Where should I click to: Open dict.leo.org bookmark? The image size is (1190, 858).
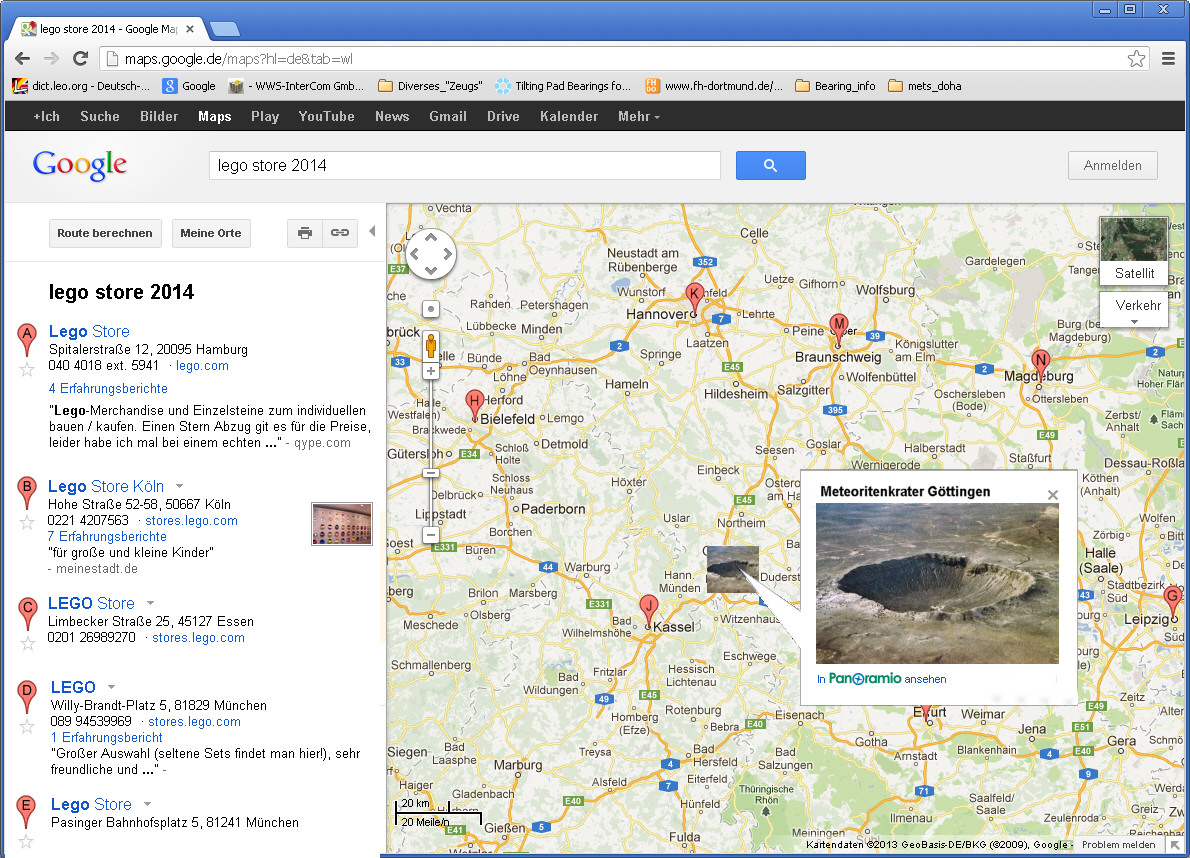point(81,86)
